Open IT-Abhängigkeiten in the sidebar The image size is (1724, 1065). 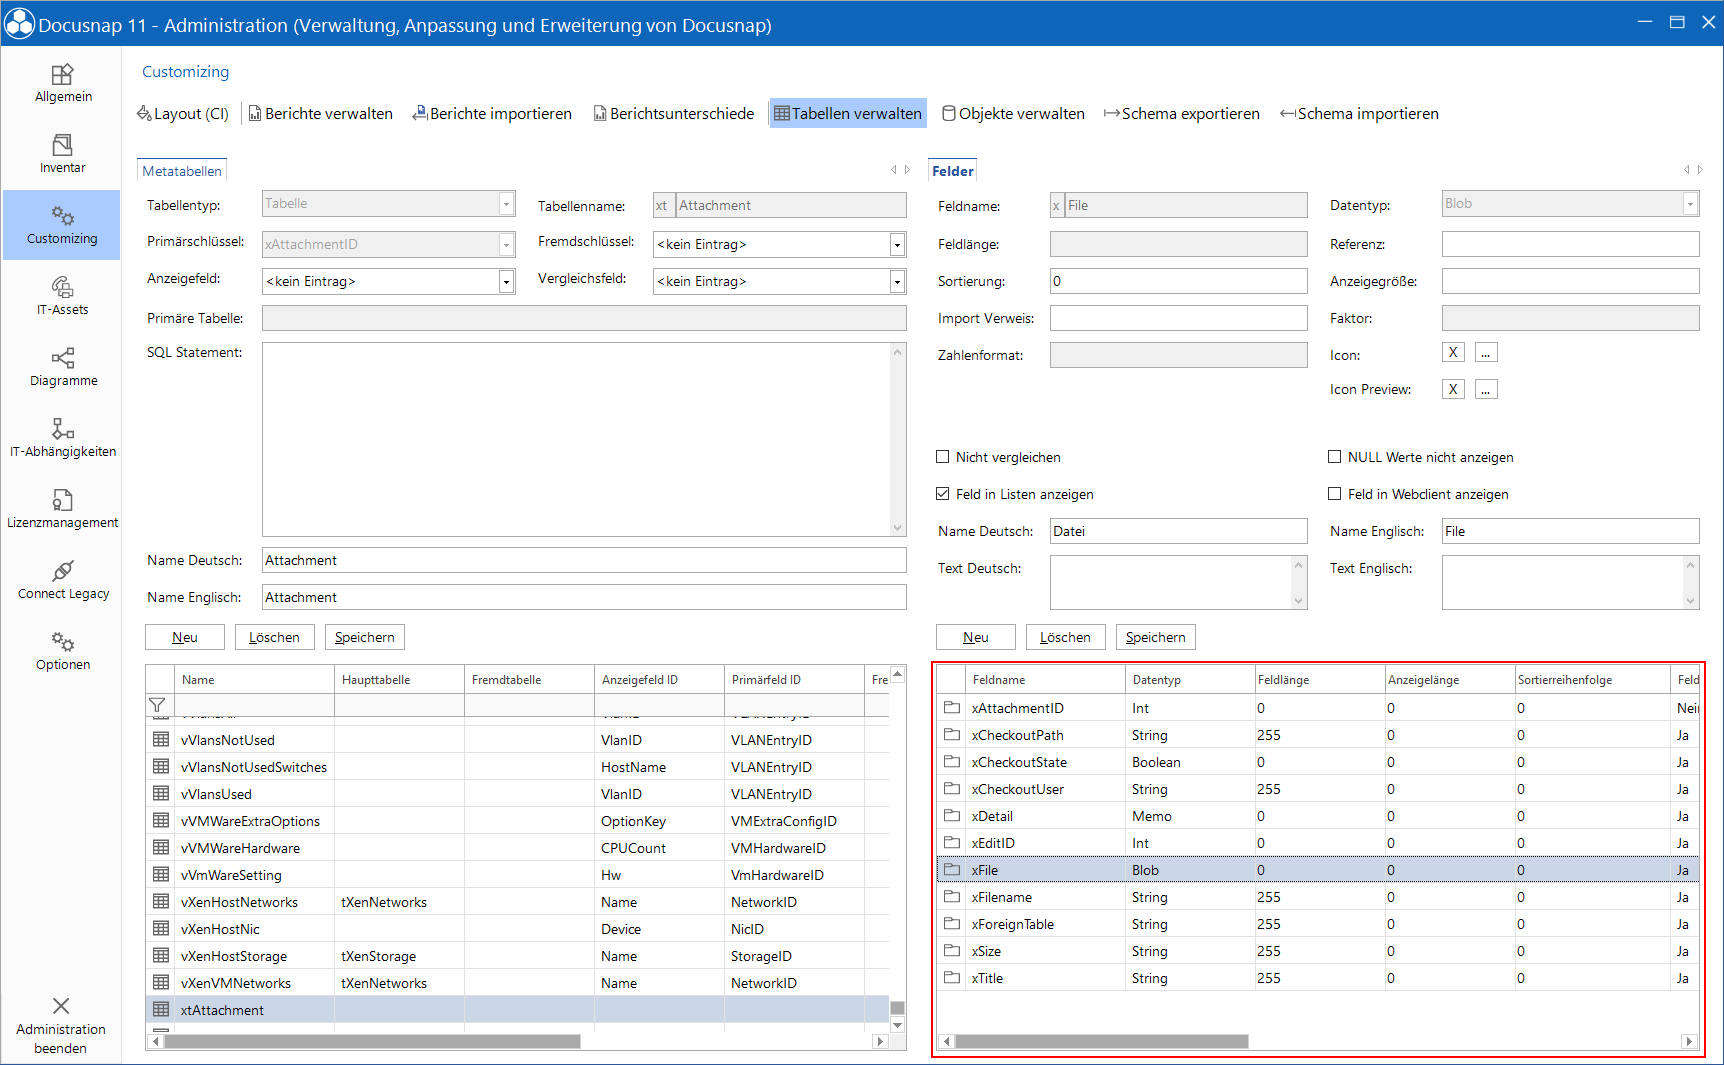pos(62,438)
